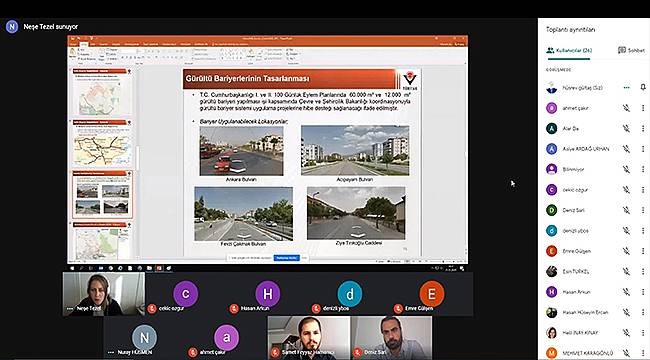This screenshot has height=360, width=650.
Task: Open three-dot options for denizli ybos in list
Action: tap(643, 230)
